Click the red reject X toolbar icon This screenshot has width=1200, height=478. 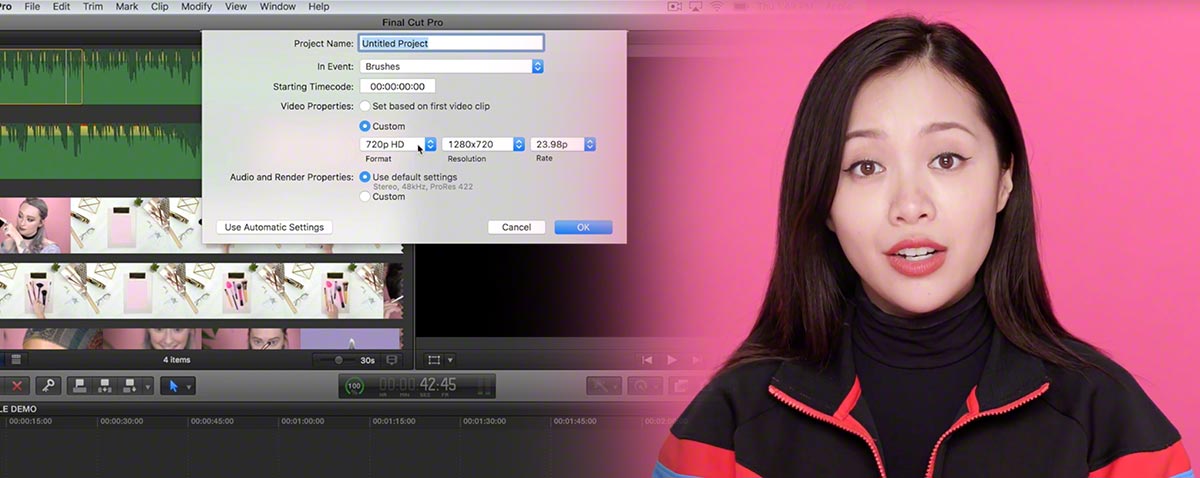click(17, 385)
